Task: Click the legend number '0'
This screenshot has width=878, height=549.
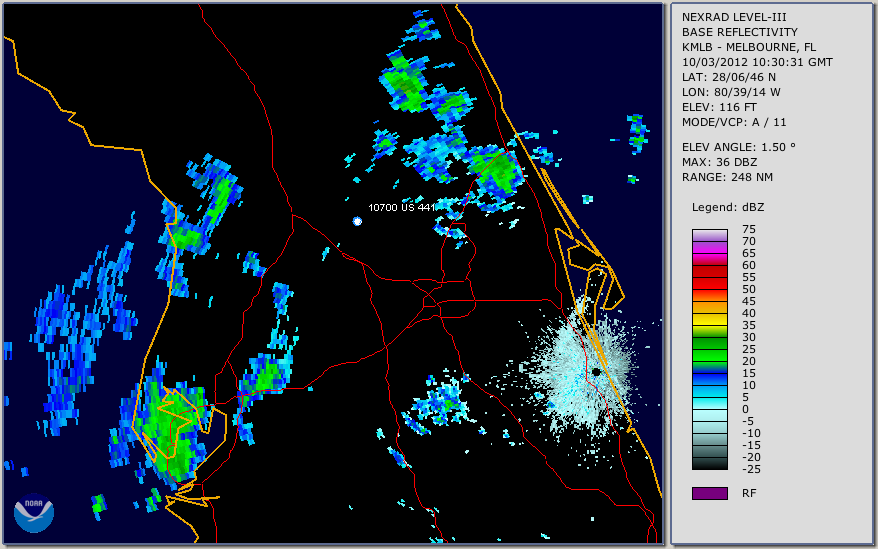Action: [745, 410]
